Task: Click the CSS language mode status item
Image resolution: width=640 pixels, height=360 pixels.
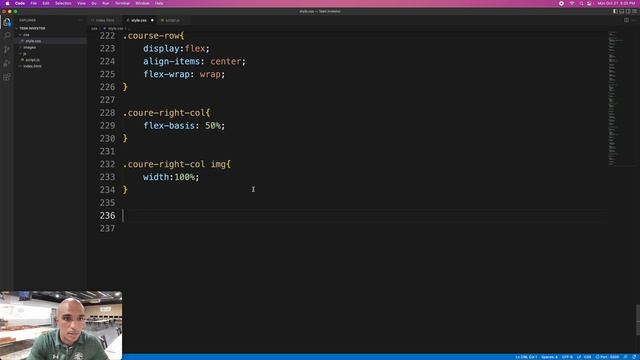Action: 588,357
